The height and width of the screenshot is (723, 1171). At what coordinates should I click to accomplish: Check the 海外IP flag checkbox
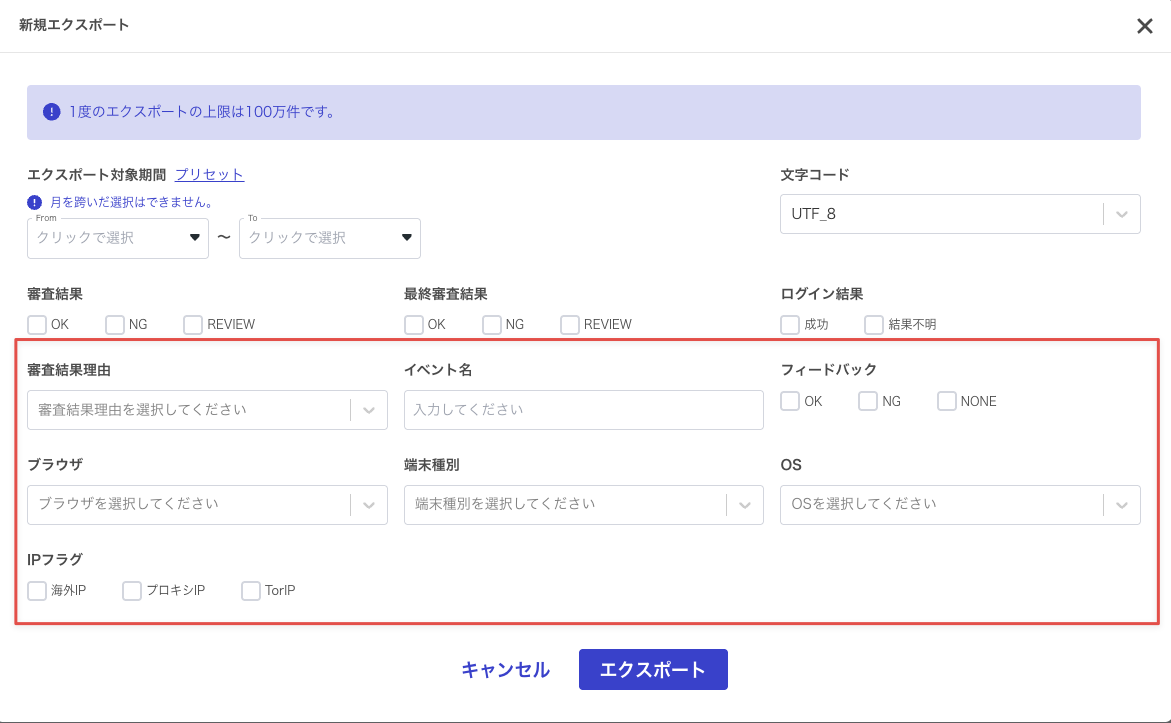point(37,591)
